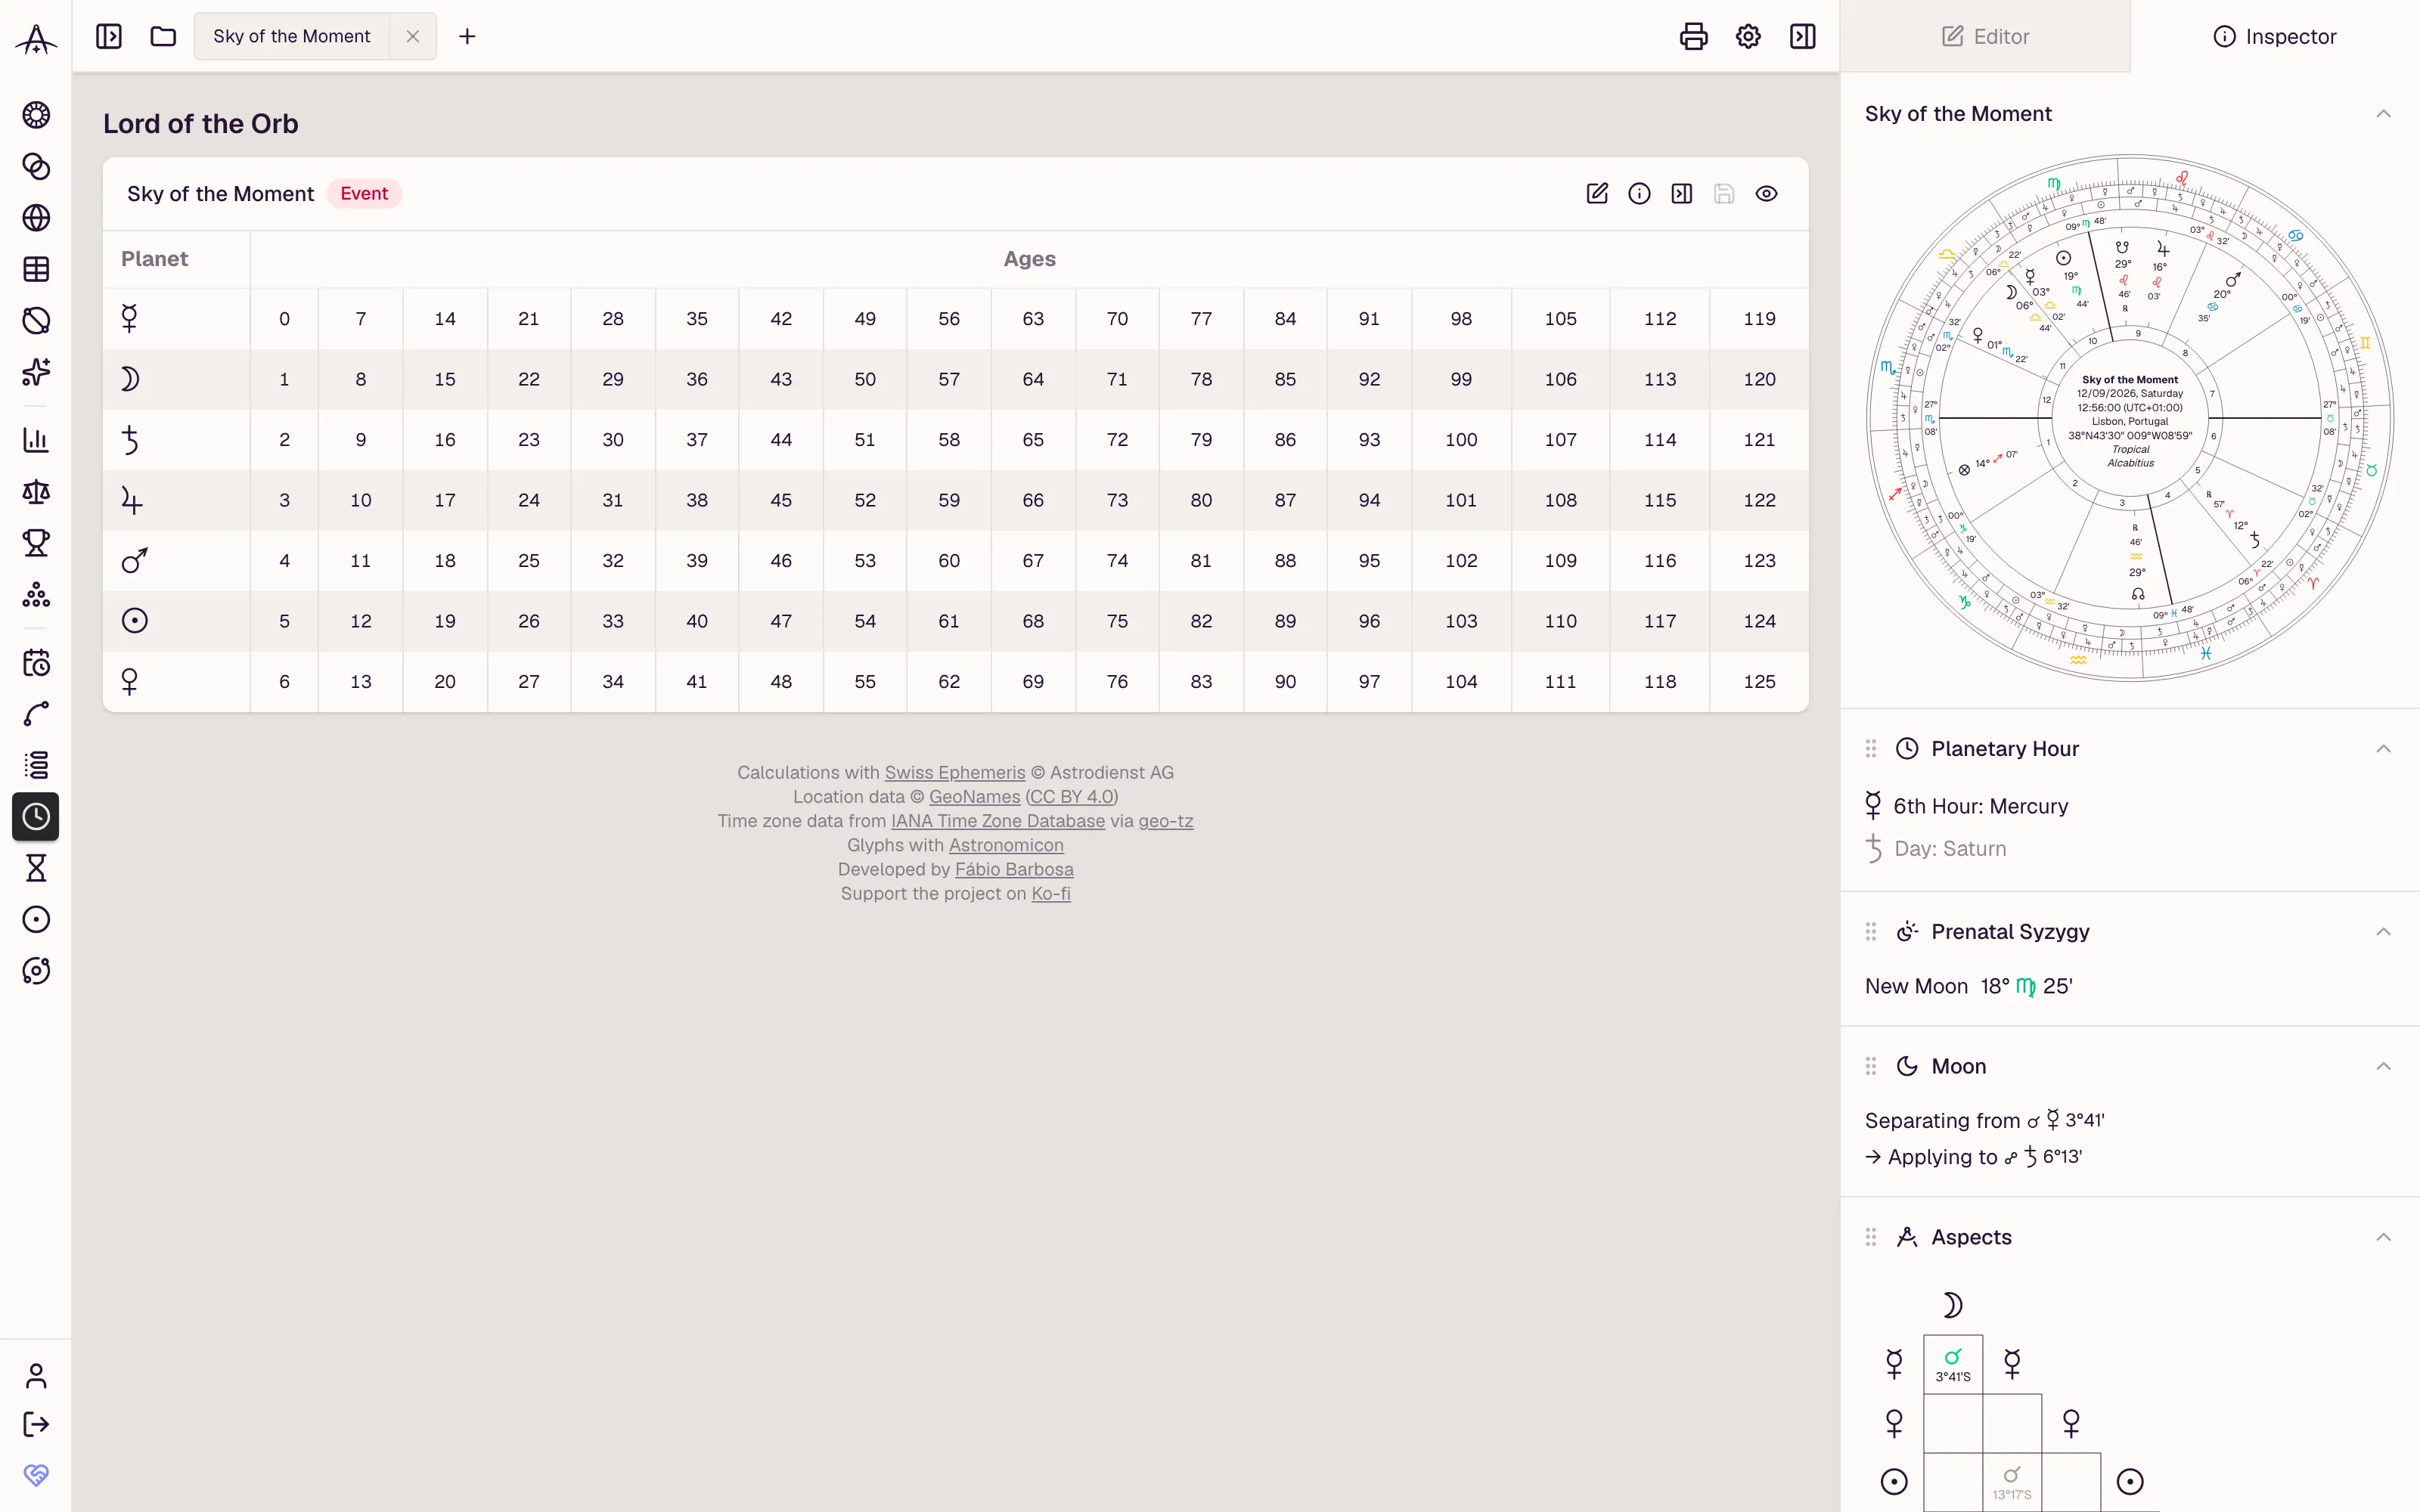The height and width of the screenshot is (1512, 2420).
Task: Open the balance scales icon in sidebar
Action: point(36,492)
